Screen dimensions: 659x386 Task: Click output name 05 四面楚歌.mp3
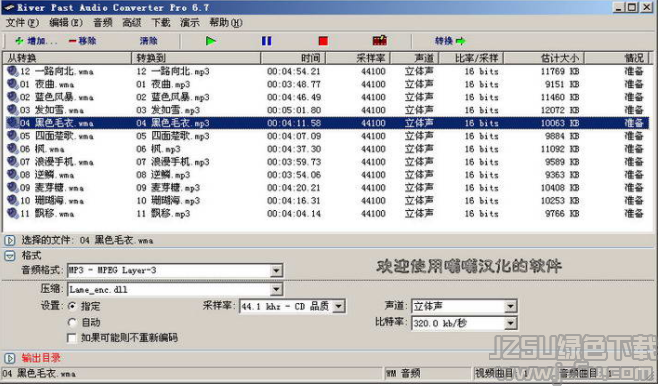(173, 136)
